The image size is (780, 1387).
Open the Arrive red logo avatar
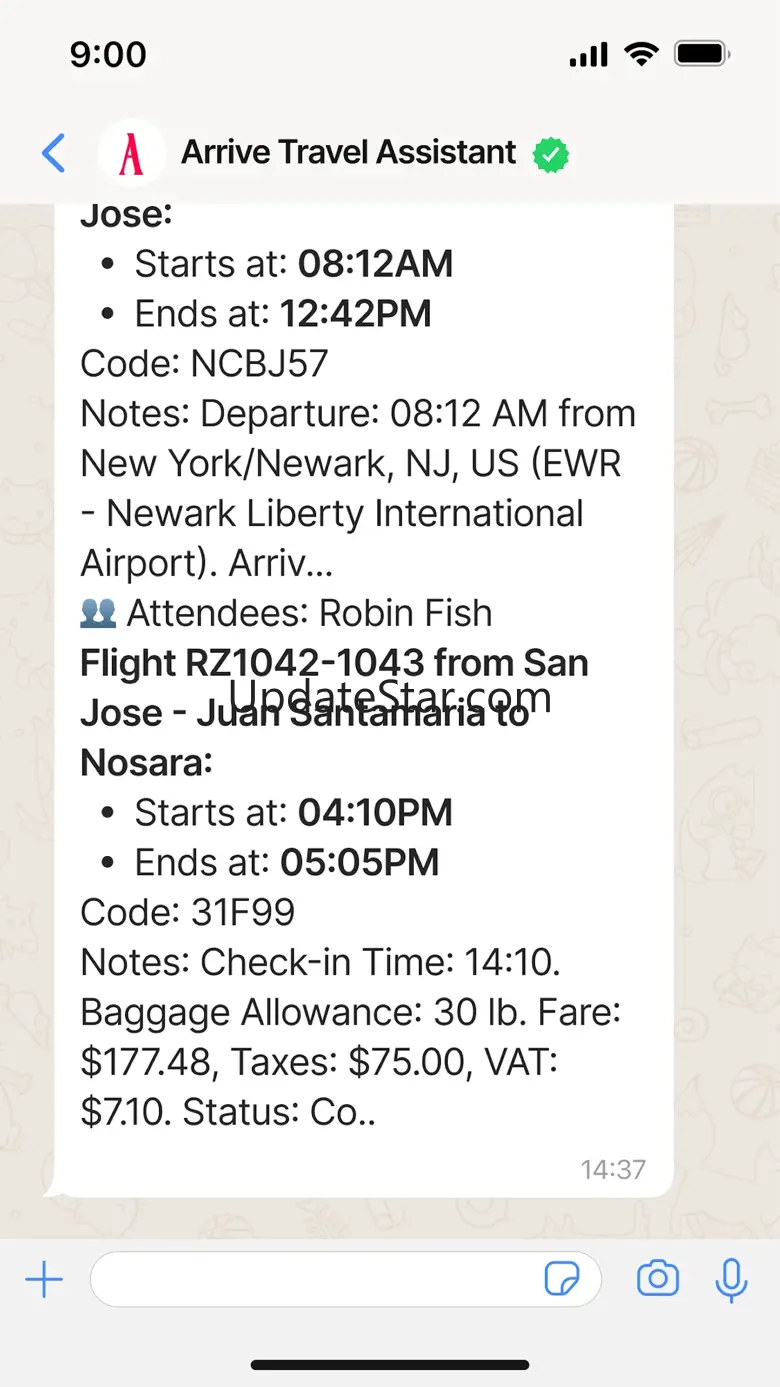coord(131,154)
